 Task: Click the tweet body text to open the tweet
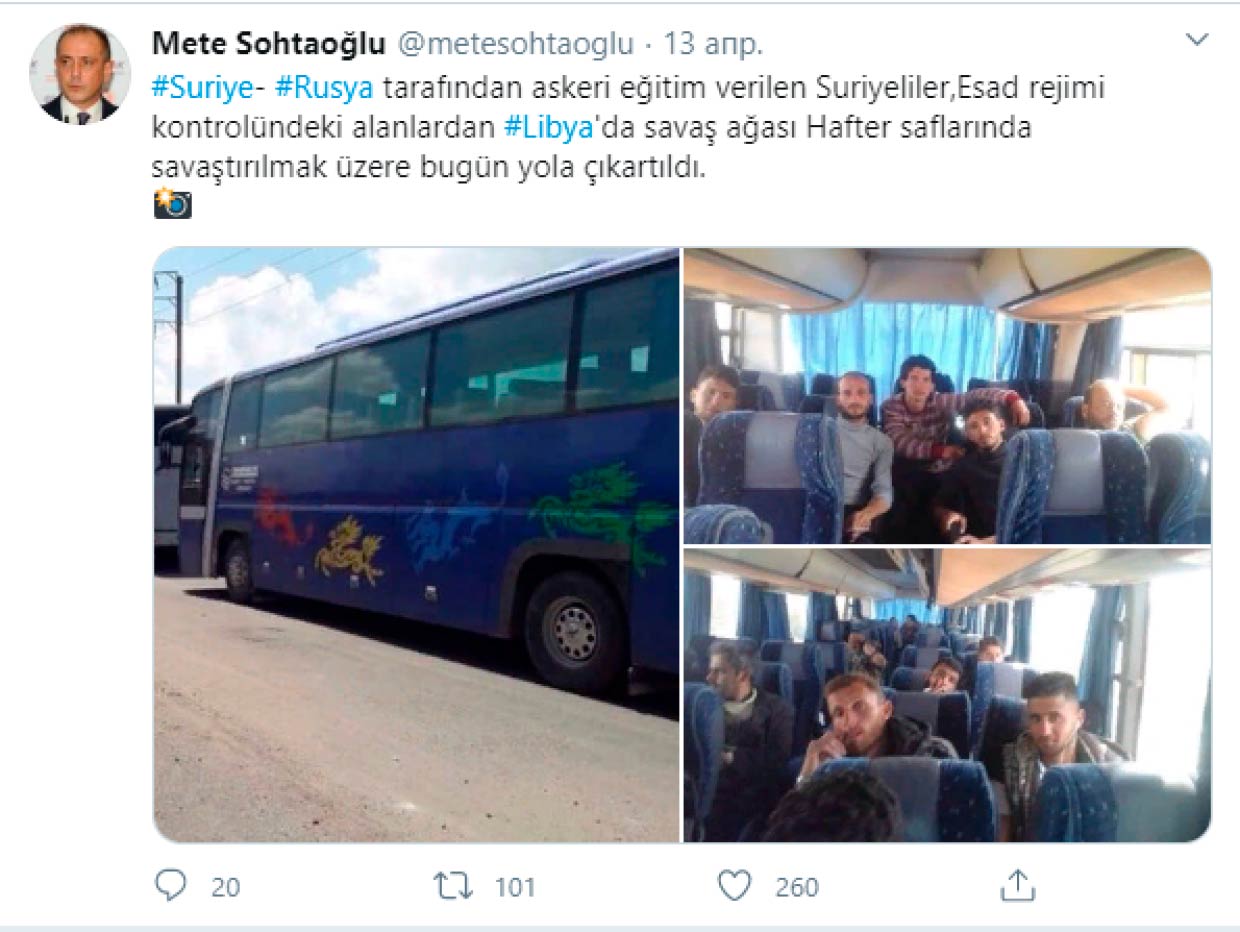click(629, 128)
